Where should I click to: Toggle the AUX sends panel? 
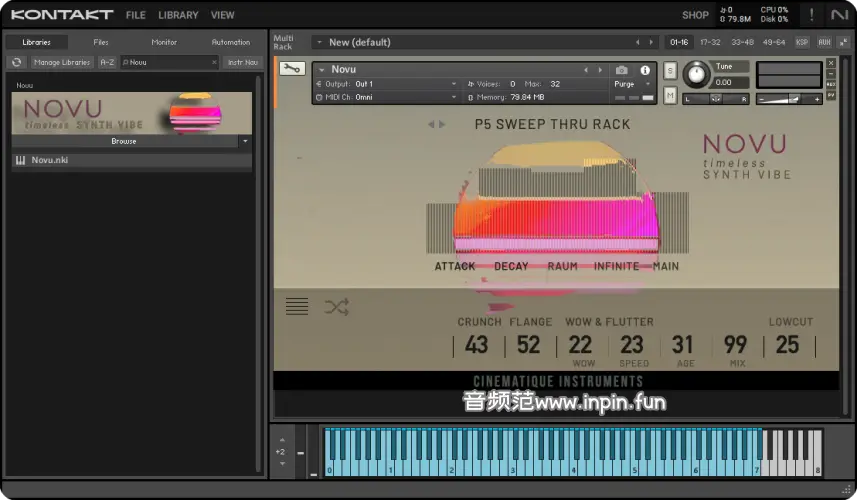coord(824,42)
